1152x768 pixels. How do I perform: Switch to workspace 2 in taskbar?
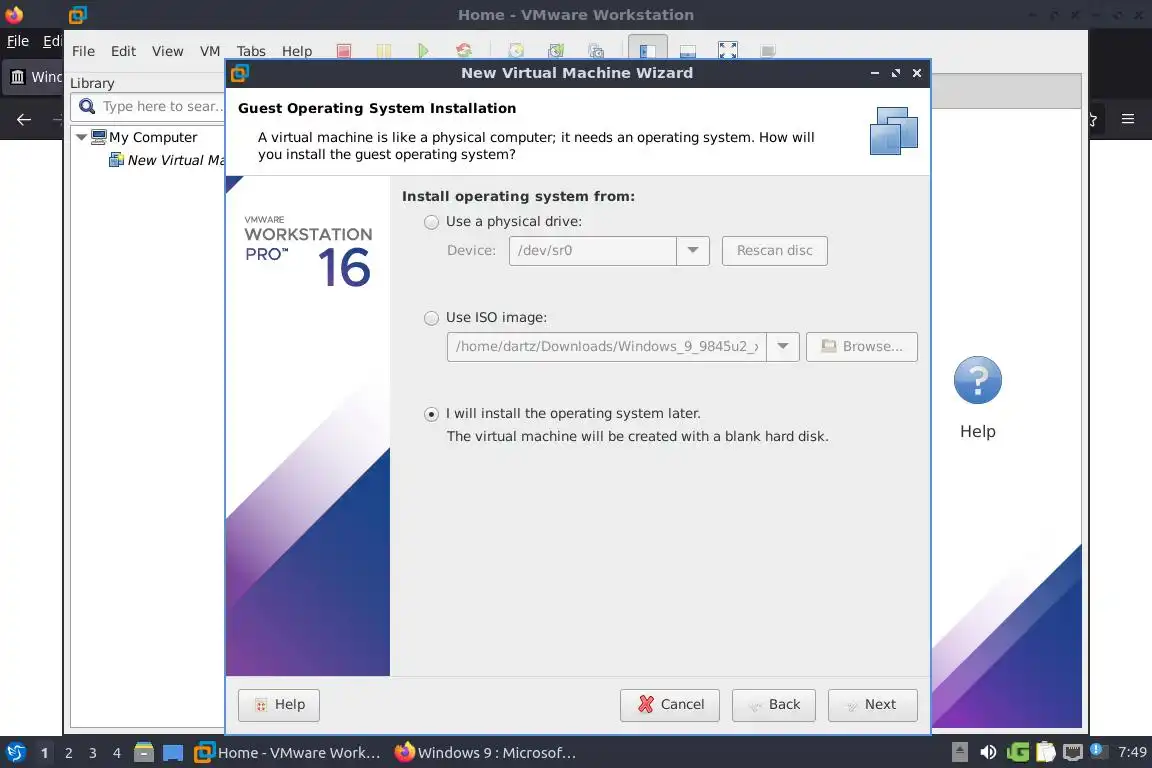point(68,753)
